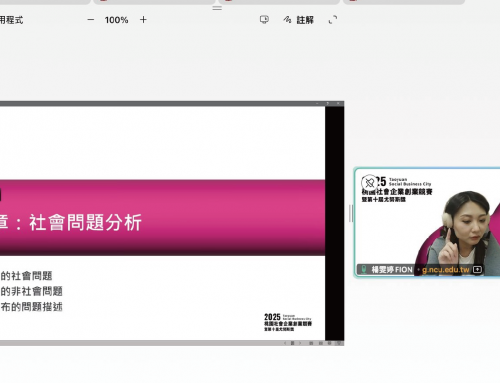Image resolution: width=500 pixels, height=383 pixels.
Task: Click the squiggle pen icon beside 註解
Action: point(287,20)
